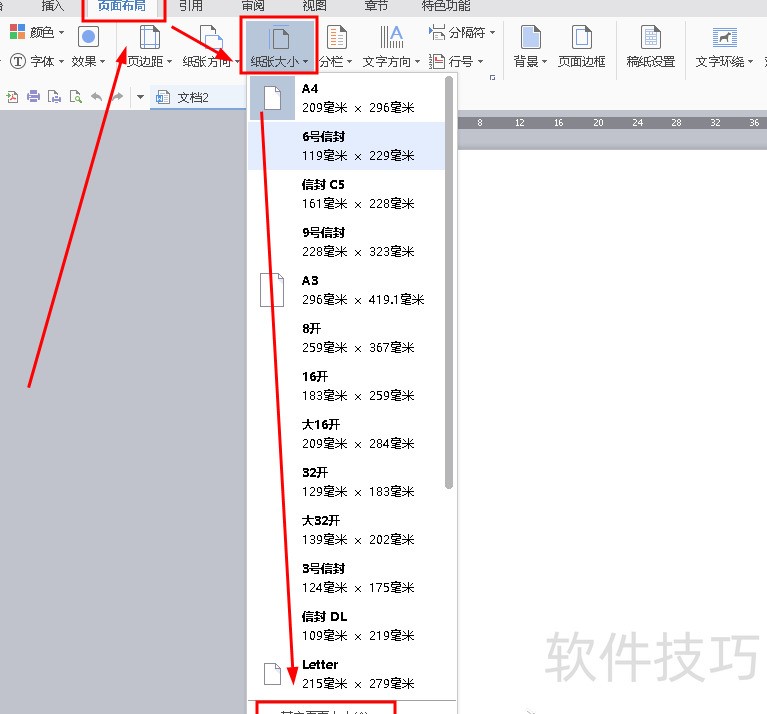The image size is (767, 714).
Task: Select A3 paper size
Action: click(347, 290)
